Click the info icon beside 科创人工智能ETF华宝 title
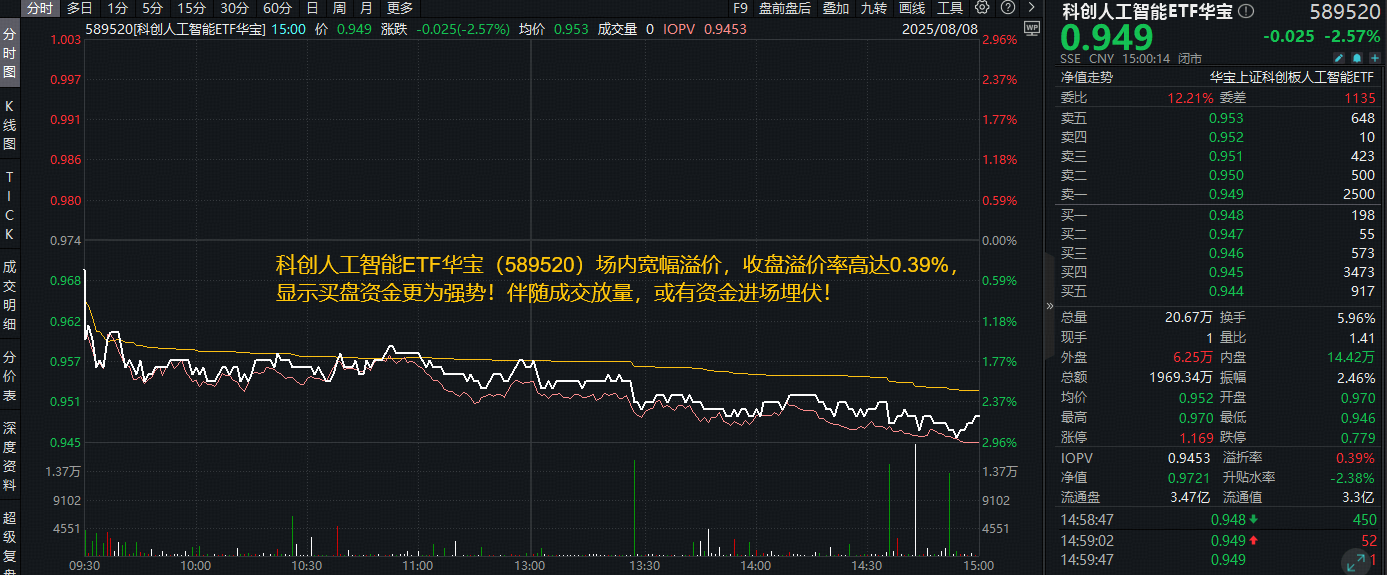This screenshot has width=1387, height=575. pos(1245,11)
